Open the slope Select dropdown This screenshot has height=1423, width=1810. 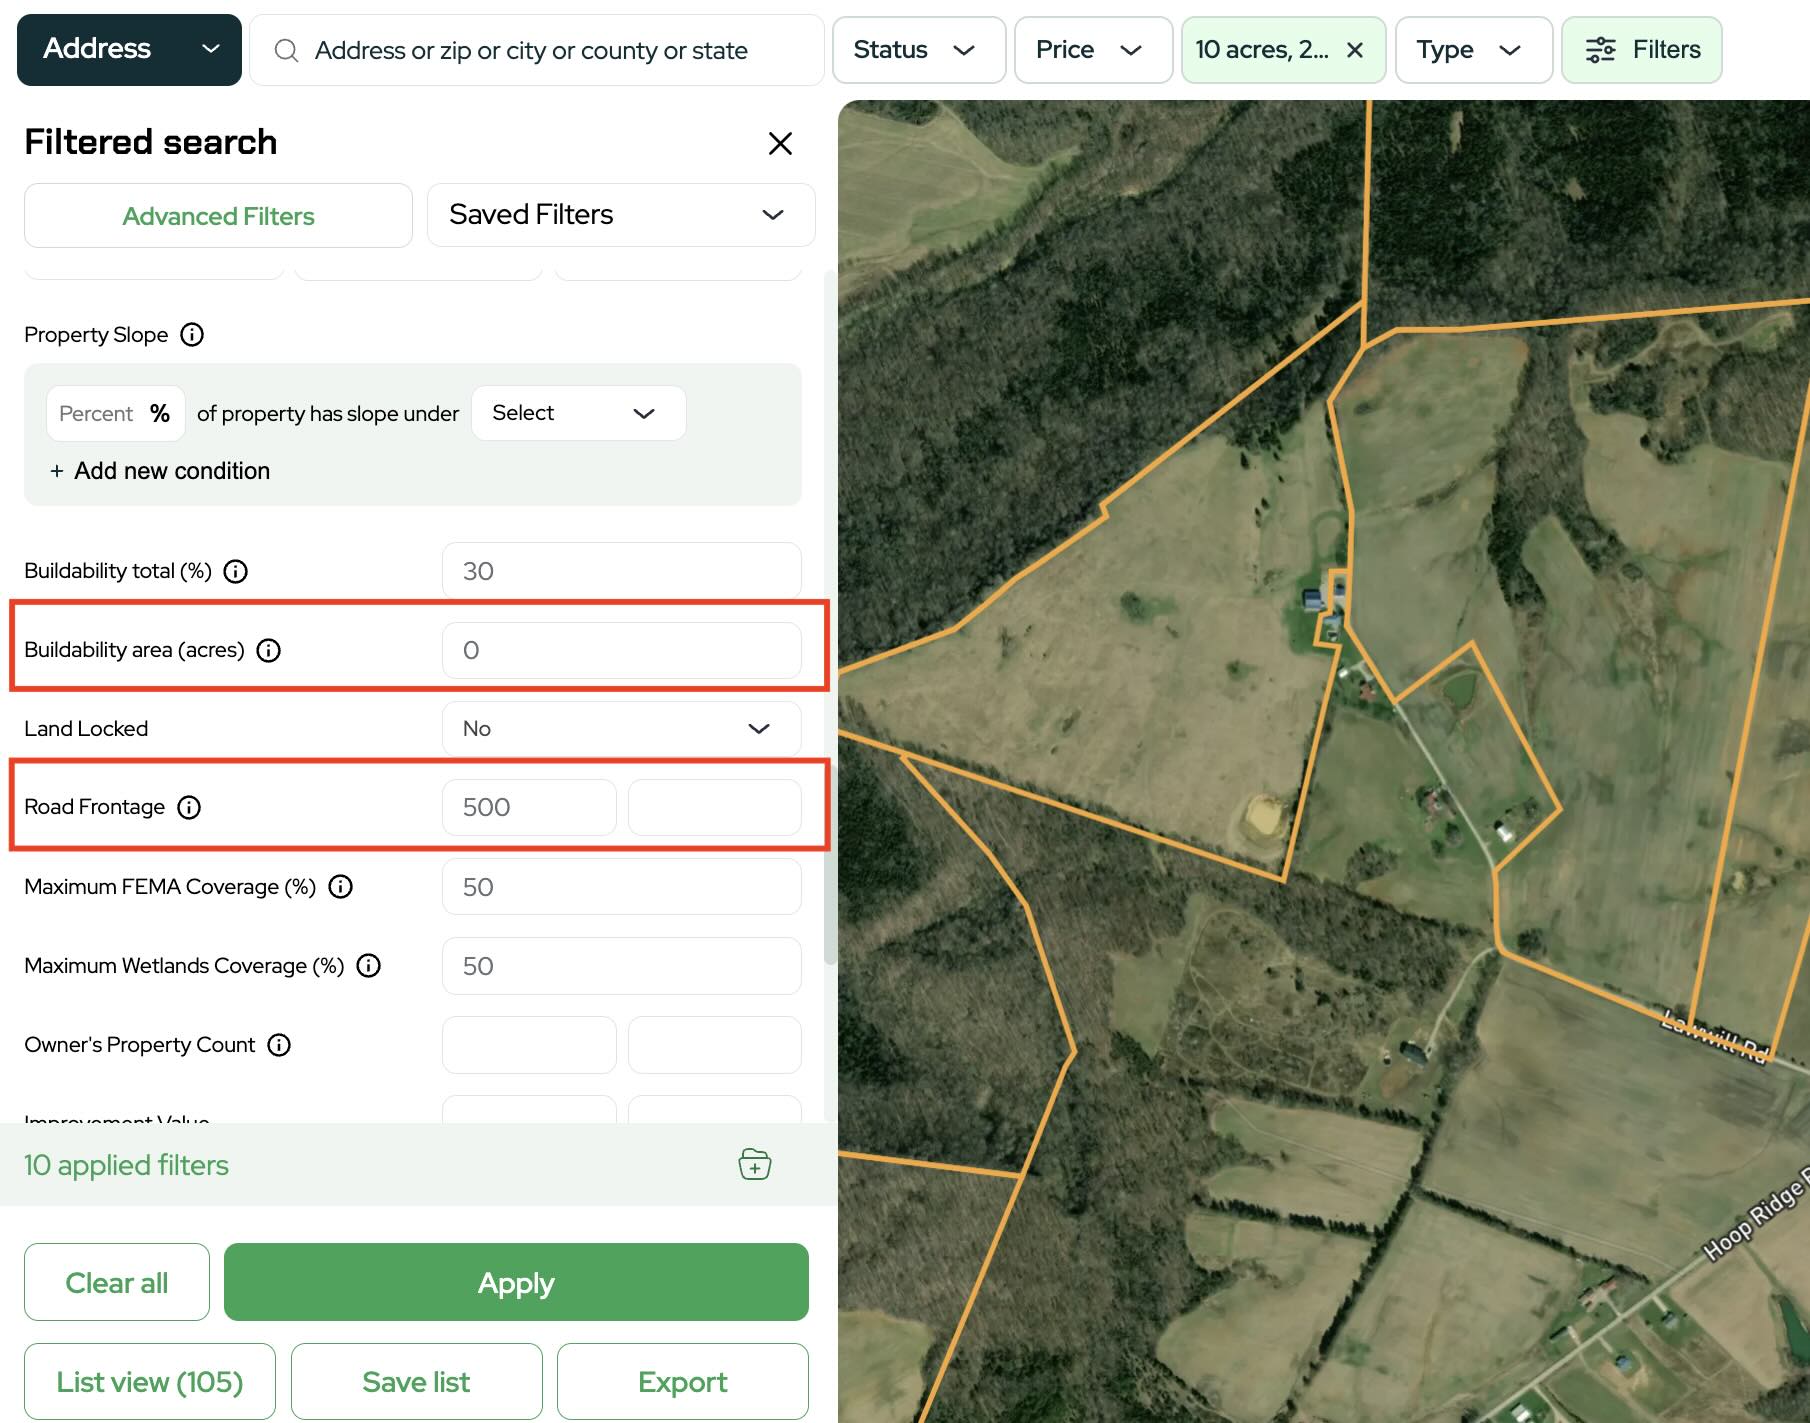coord(578,413)
